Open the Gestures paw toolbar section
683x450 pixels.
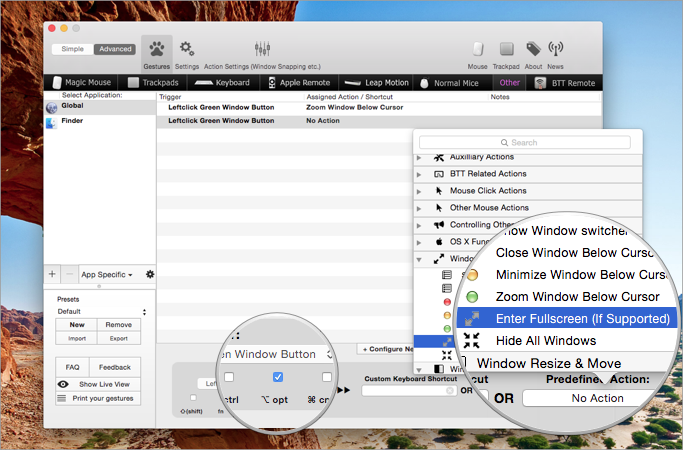[x=157, y=53]
